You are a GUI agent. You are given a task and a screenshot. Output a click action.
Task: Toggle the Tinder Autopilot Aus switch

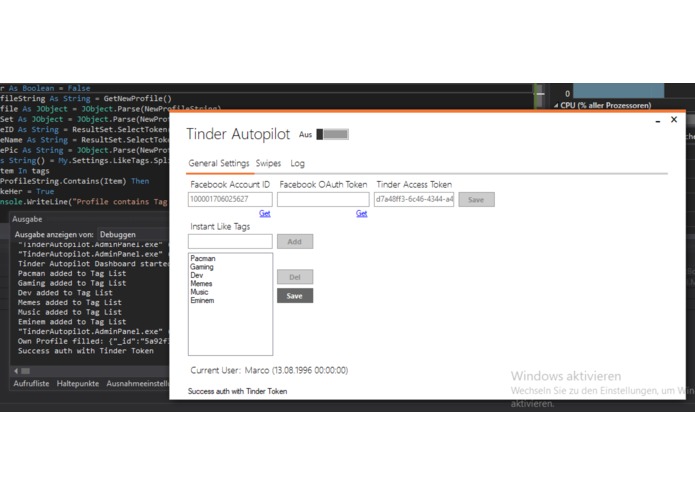click(332, 134)
